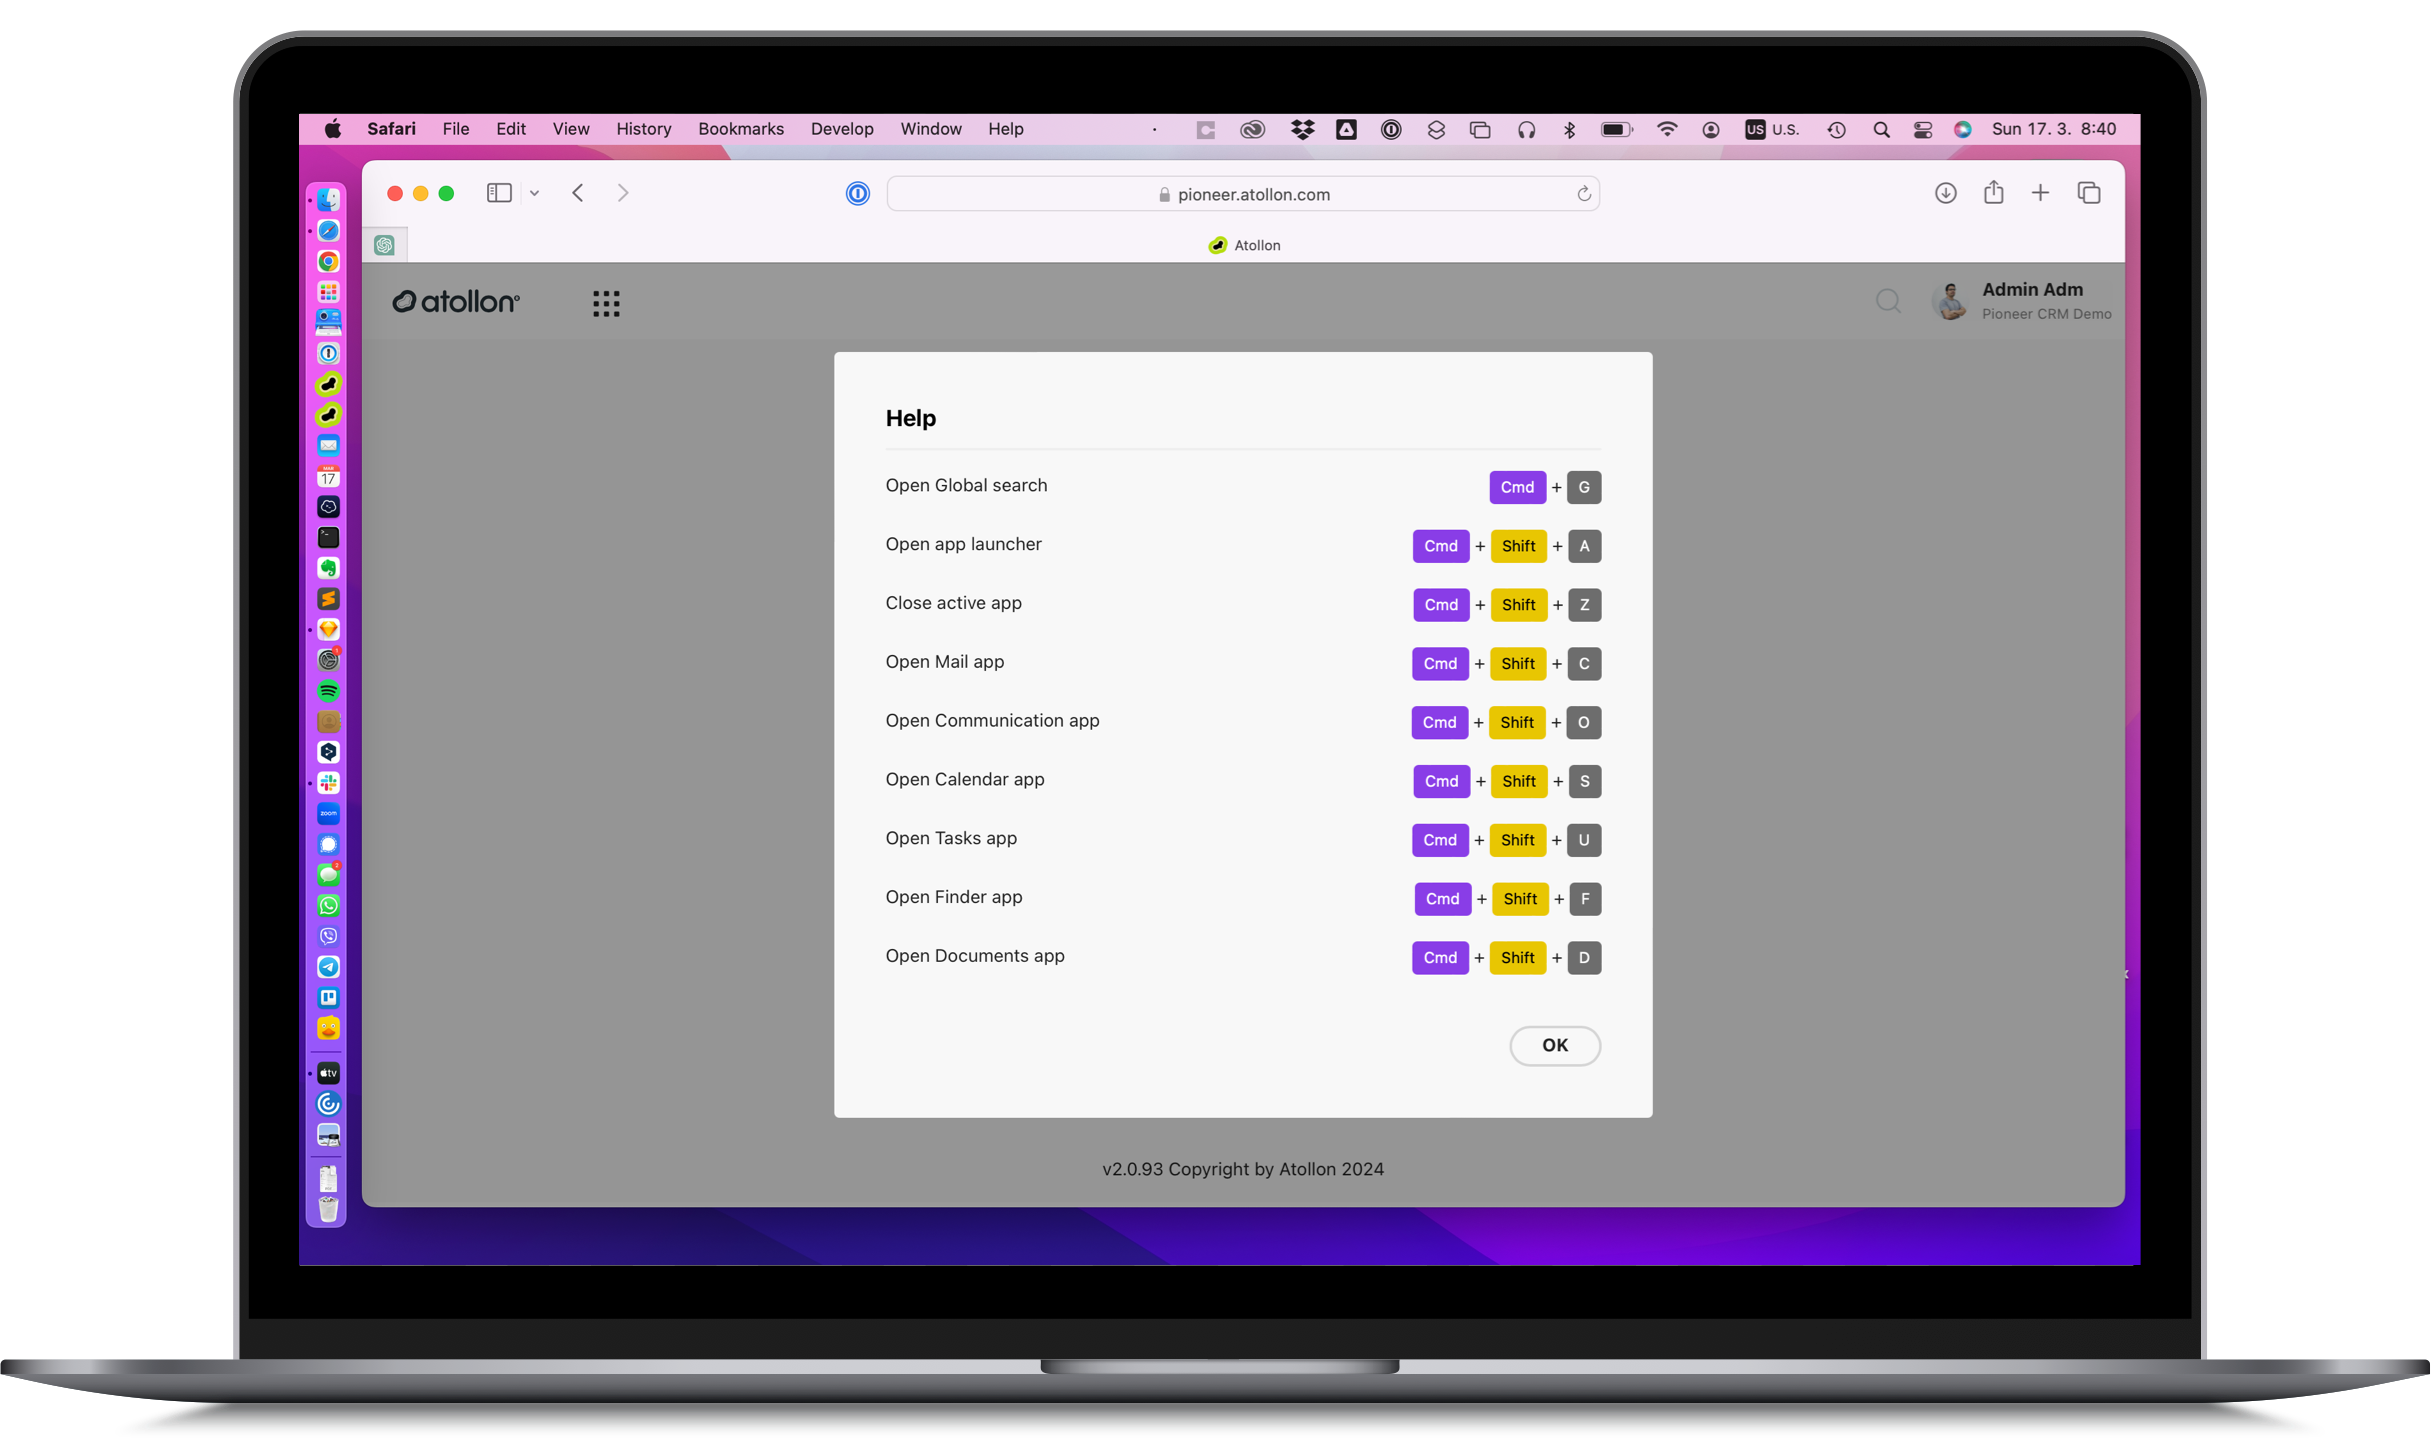Click the Downloads arrow icon in Safari toolbar
2431x1438 pixels.
click(x=1945, y=192)
